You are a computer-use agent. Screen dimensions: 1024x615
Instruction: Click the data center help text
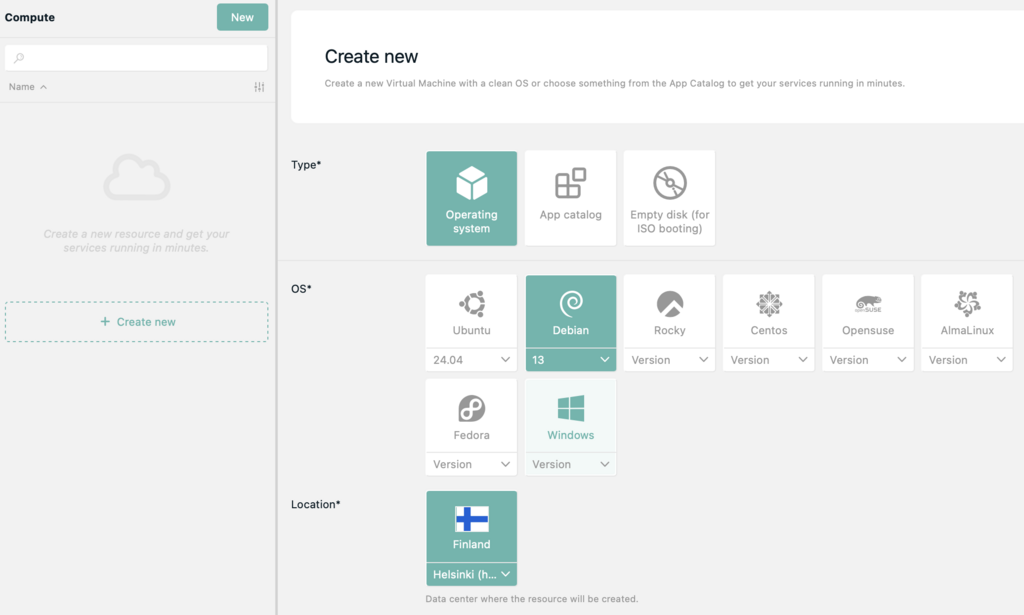click(532, 599)
